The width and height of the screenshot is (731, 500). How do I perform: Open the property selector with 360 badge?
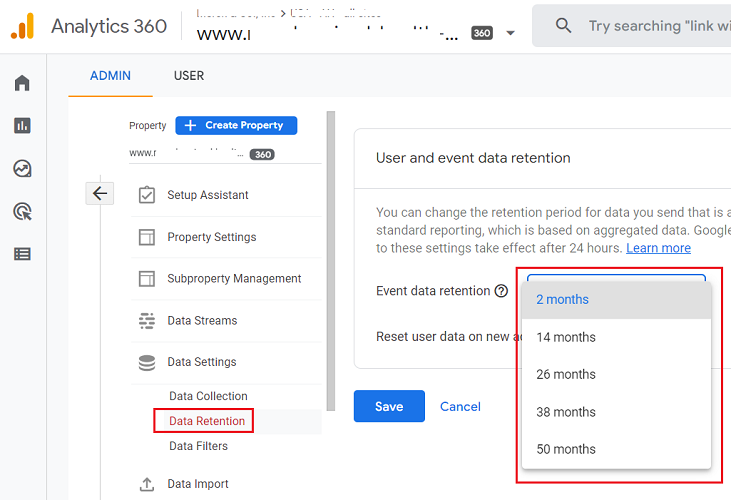click(225, 153)
